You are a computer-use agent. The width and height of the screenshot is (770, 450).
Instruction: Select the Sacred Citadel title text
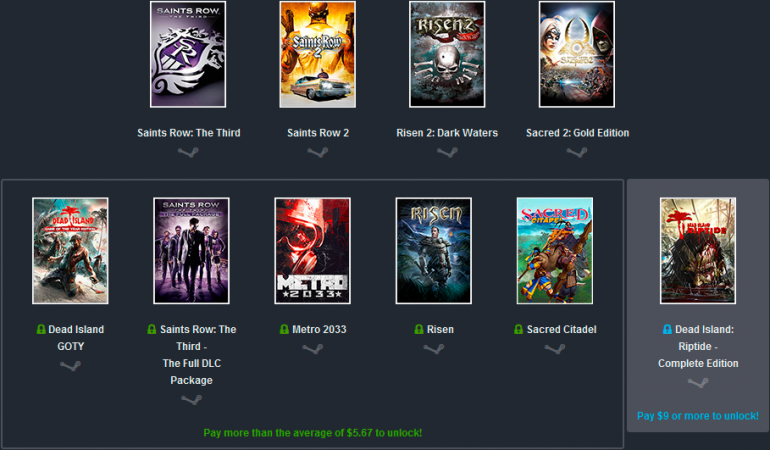[561, 329]
